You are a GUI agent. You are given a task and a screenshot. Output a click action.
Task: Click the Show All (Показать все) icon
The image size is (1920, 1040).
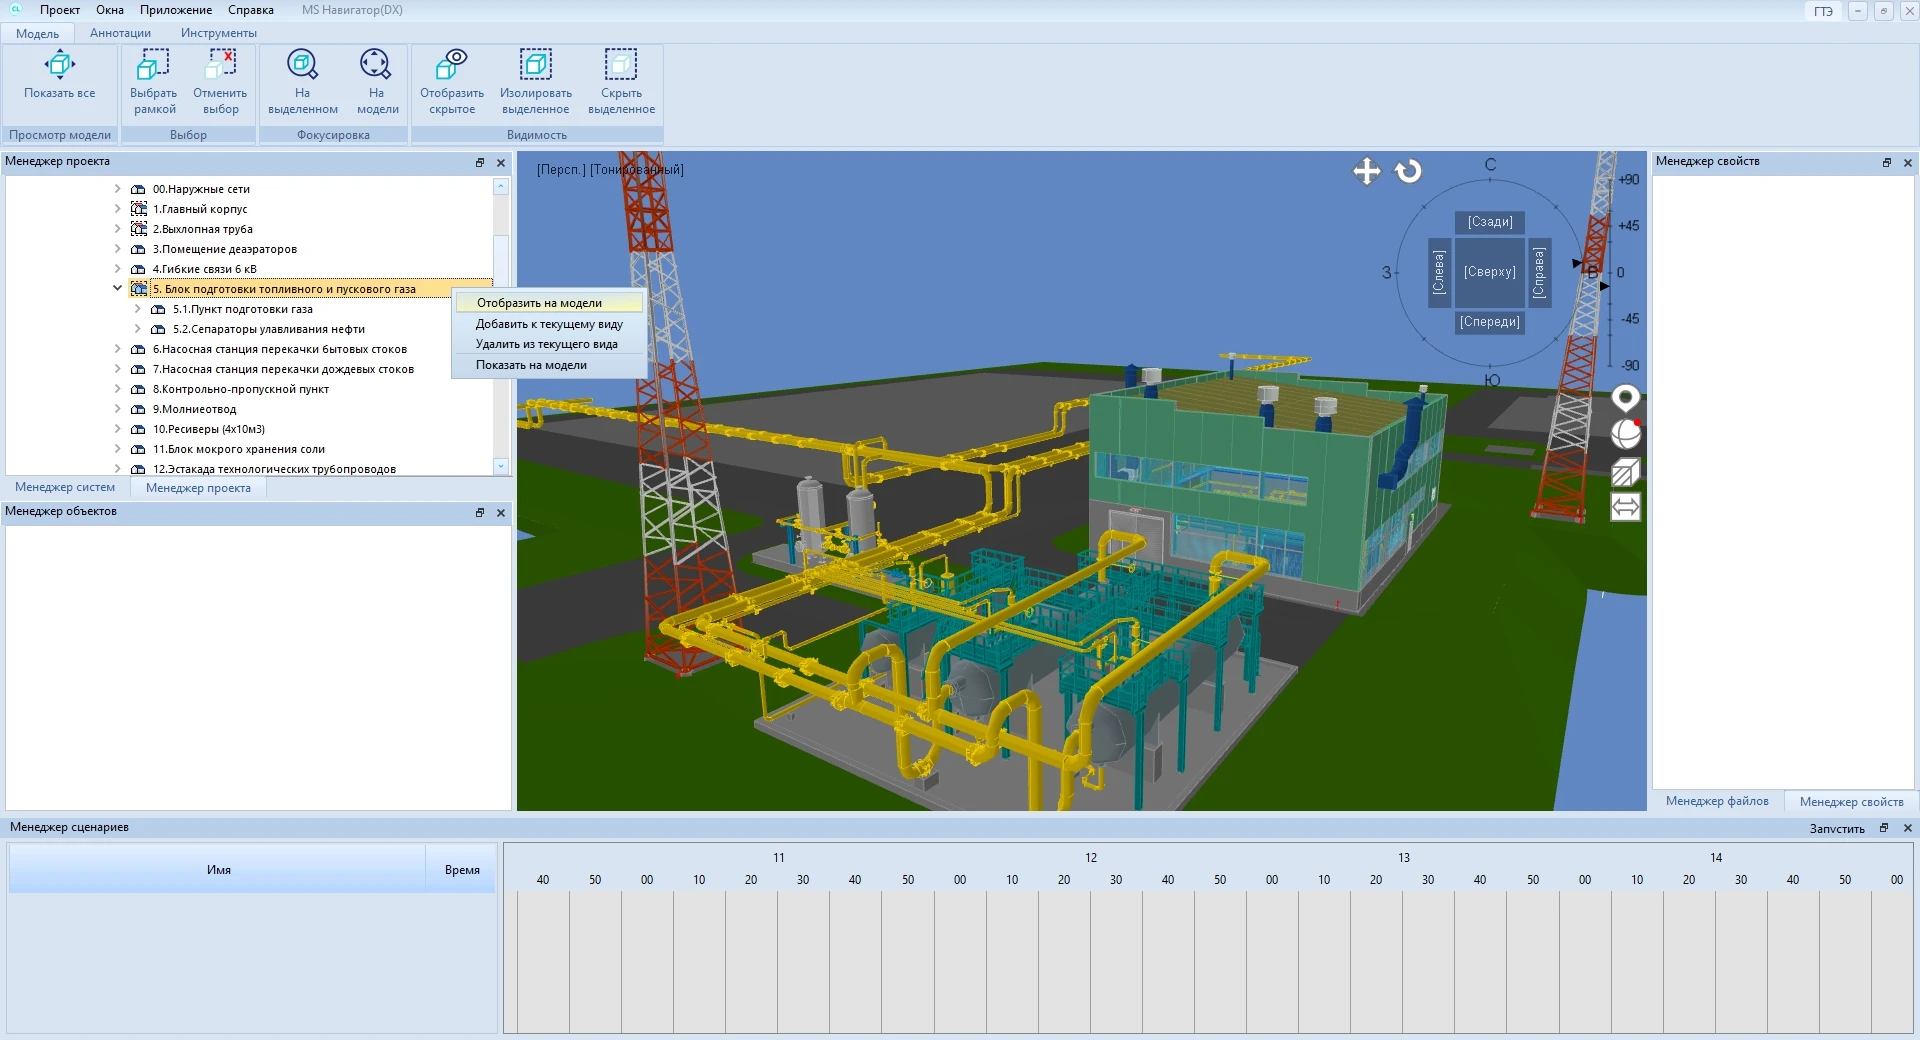coord(59,66)
